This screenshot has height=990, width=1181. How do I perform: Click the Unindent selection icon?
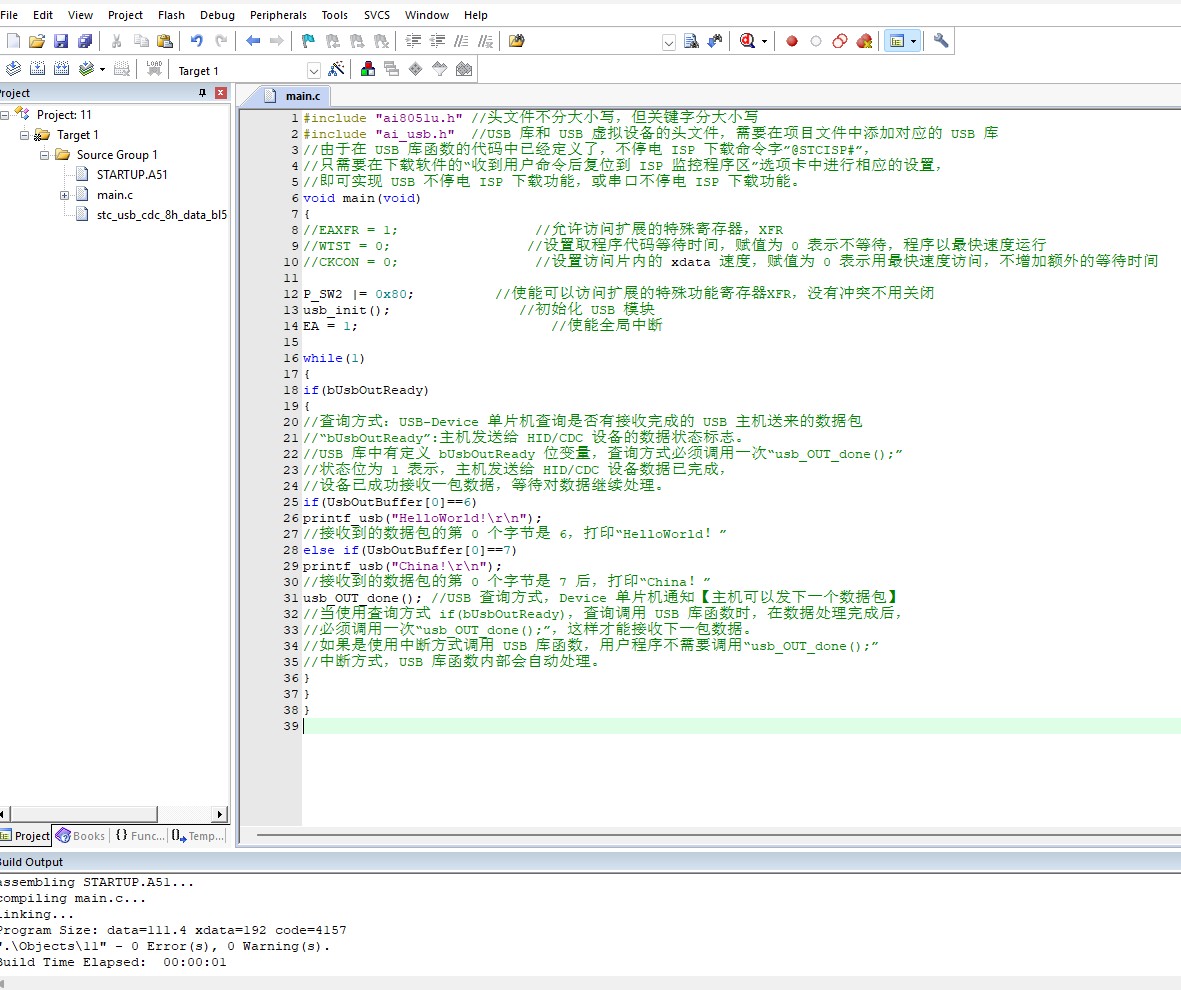(437, 41)
